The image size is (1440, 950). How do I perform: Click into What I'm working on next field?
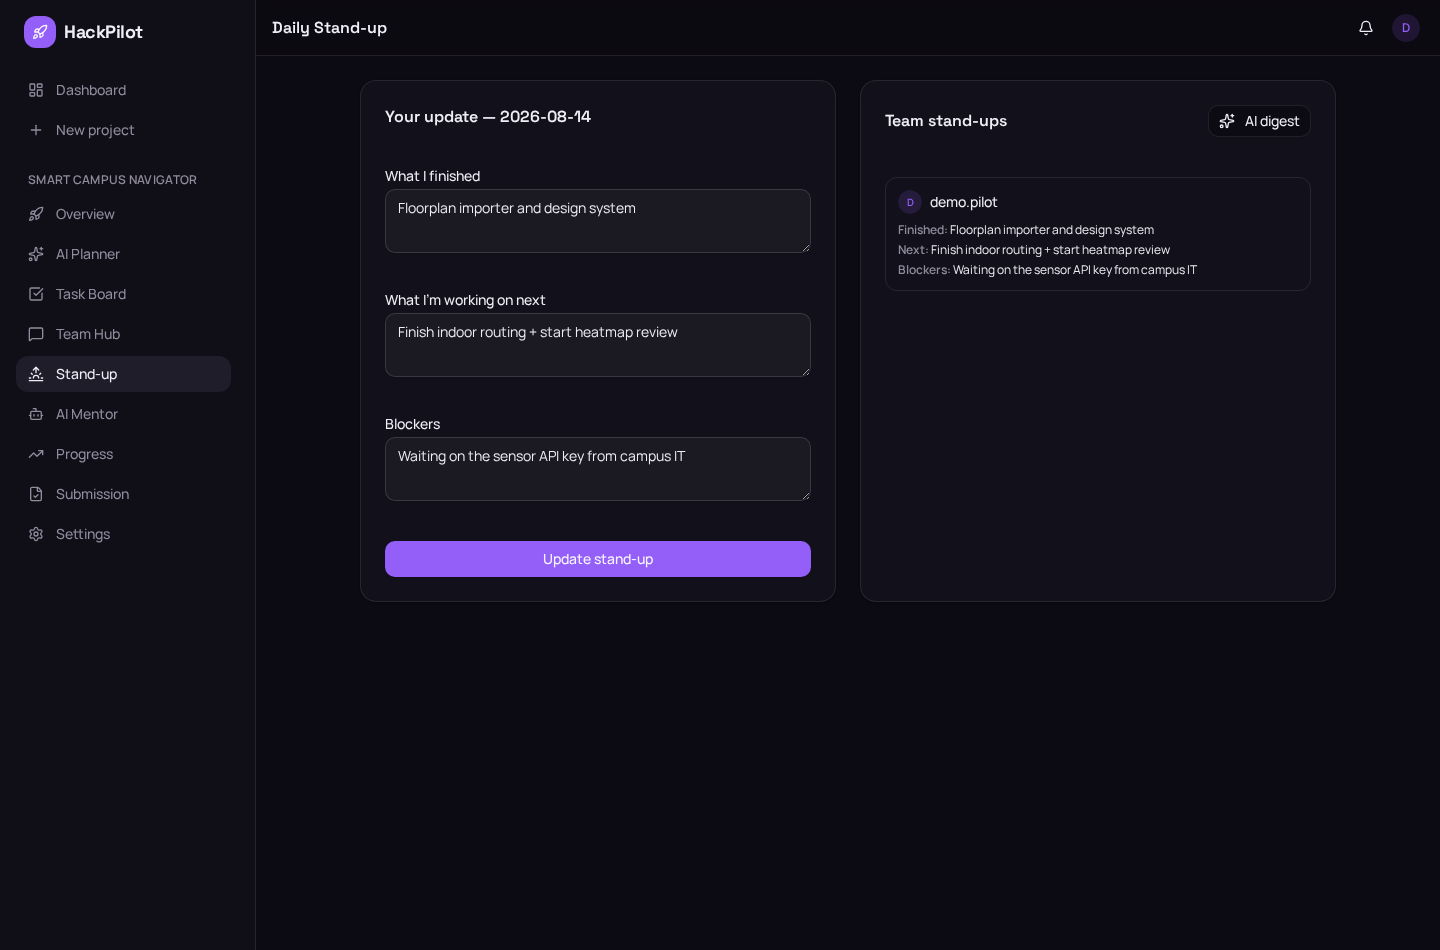click(598, 345)
